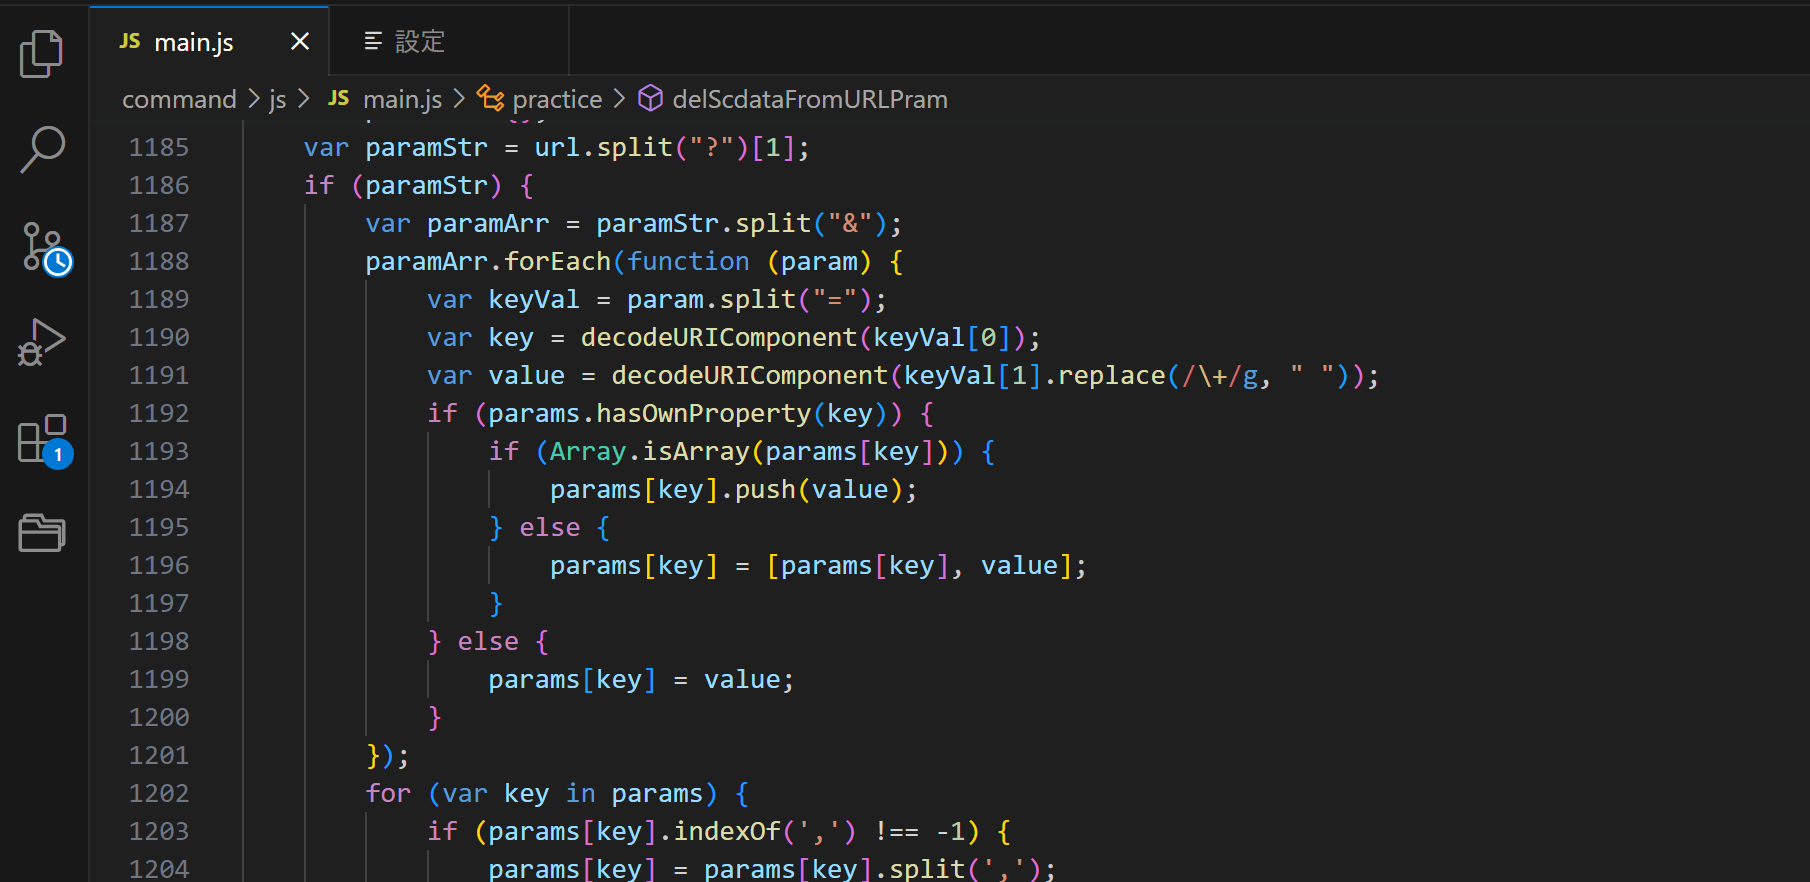Click line number 1192 in gutter
Image resolution: width=1810 pixels, height=882 pixels.
click(x=159, y=413)
